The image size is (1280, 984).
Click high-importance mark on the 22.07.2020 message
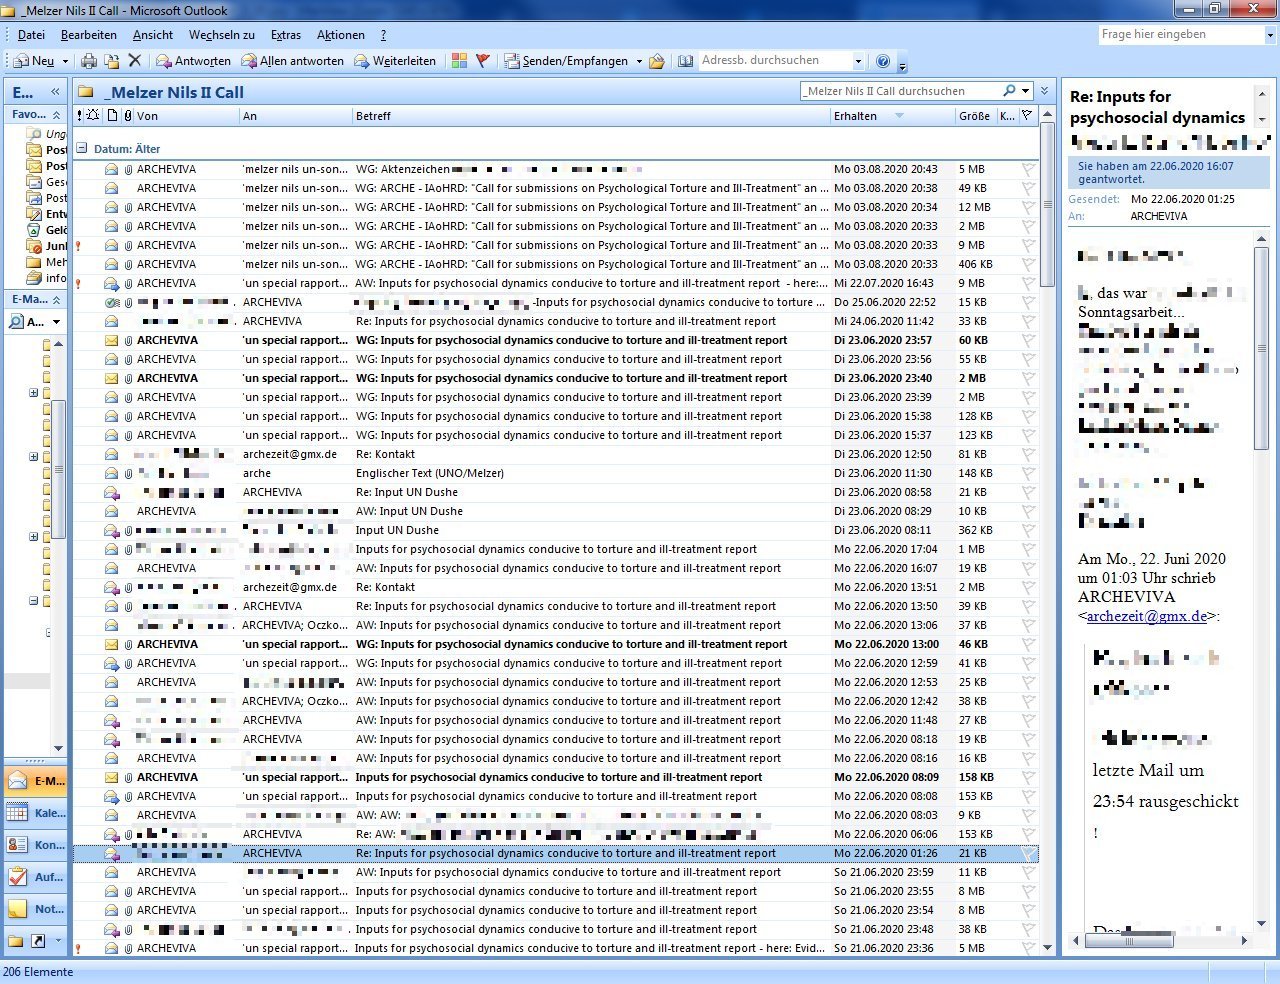click(79, 284)
